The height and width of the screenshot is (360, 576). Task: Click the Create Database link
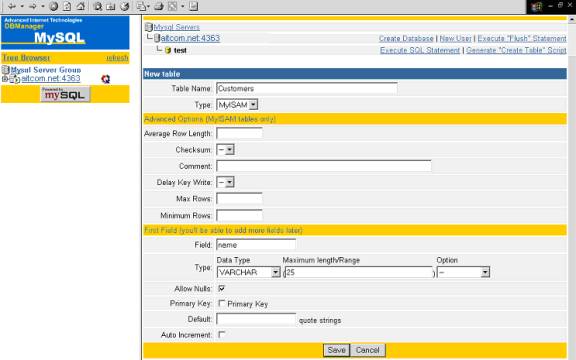pyautogui.click(x=406, y=39)
